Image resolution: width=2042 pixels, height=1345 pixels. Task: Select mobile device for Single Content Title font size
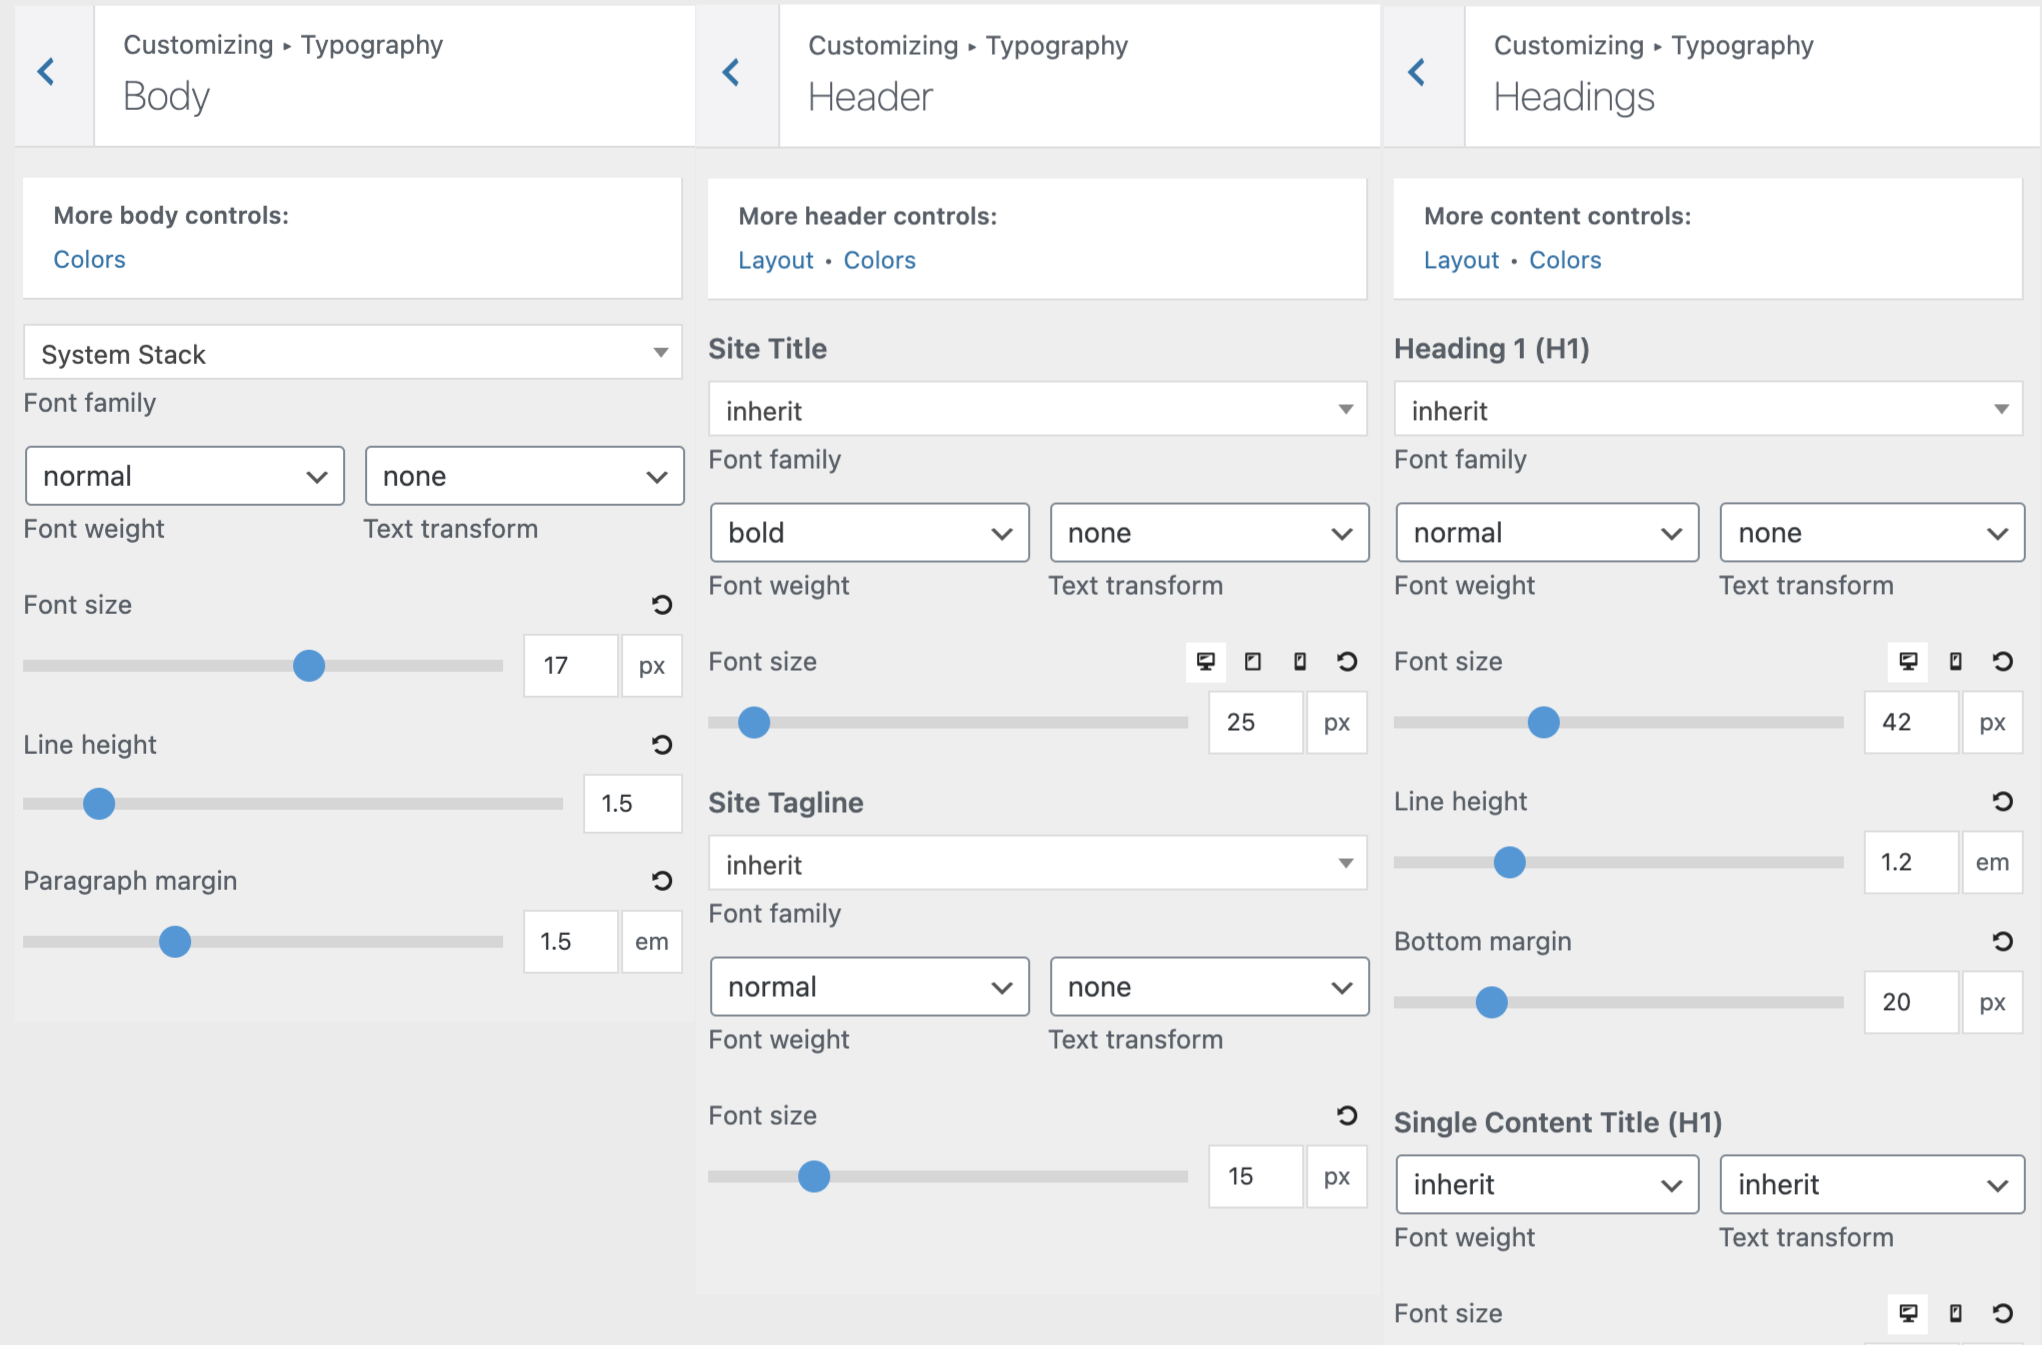1956,1314
